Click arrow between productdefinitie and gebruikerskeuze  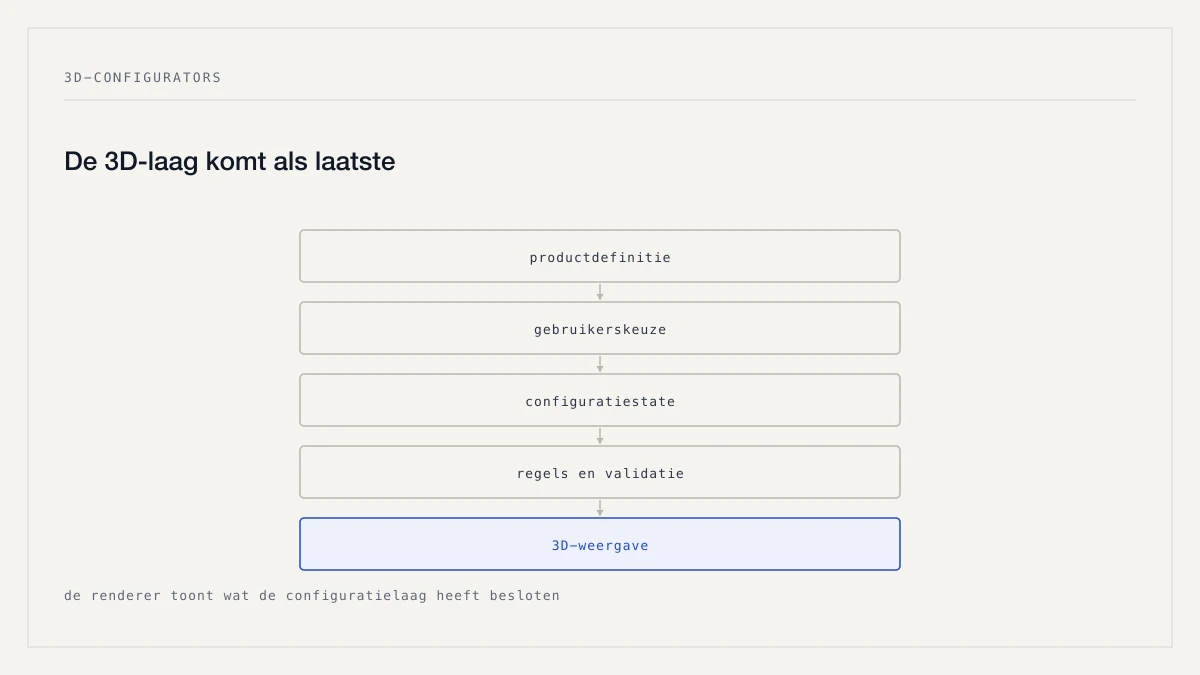point(600,292)
